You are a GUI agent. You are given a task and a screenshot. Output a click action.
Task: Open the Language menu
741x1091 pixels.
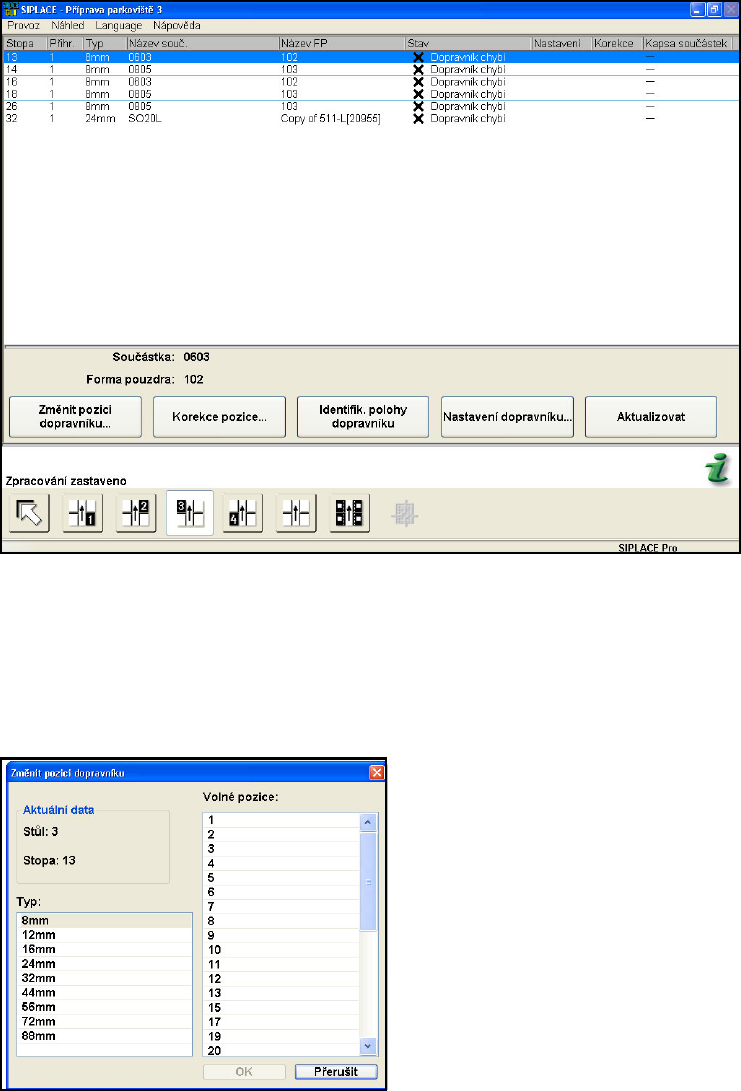118,26
